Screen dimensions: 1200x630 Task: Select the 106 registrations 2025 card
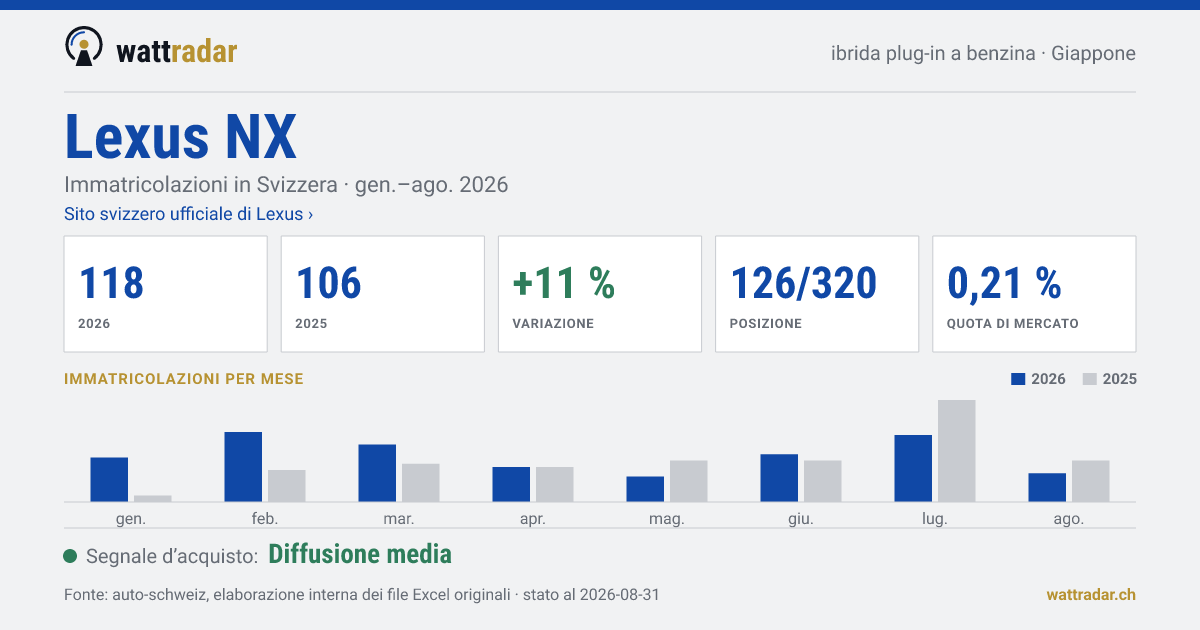click(x=383, y=294)
